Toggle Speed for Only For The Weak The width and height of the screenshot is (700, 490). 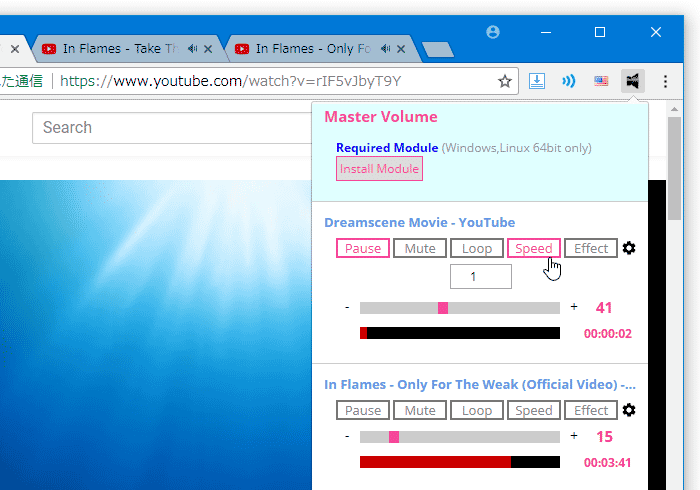[x=533, y=410]
